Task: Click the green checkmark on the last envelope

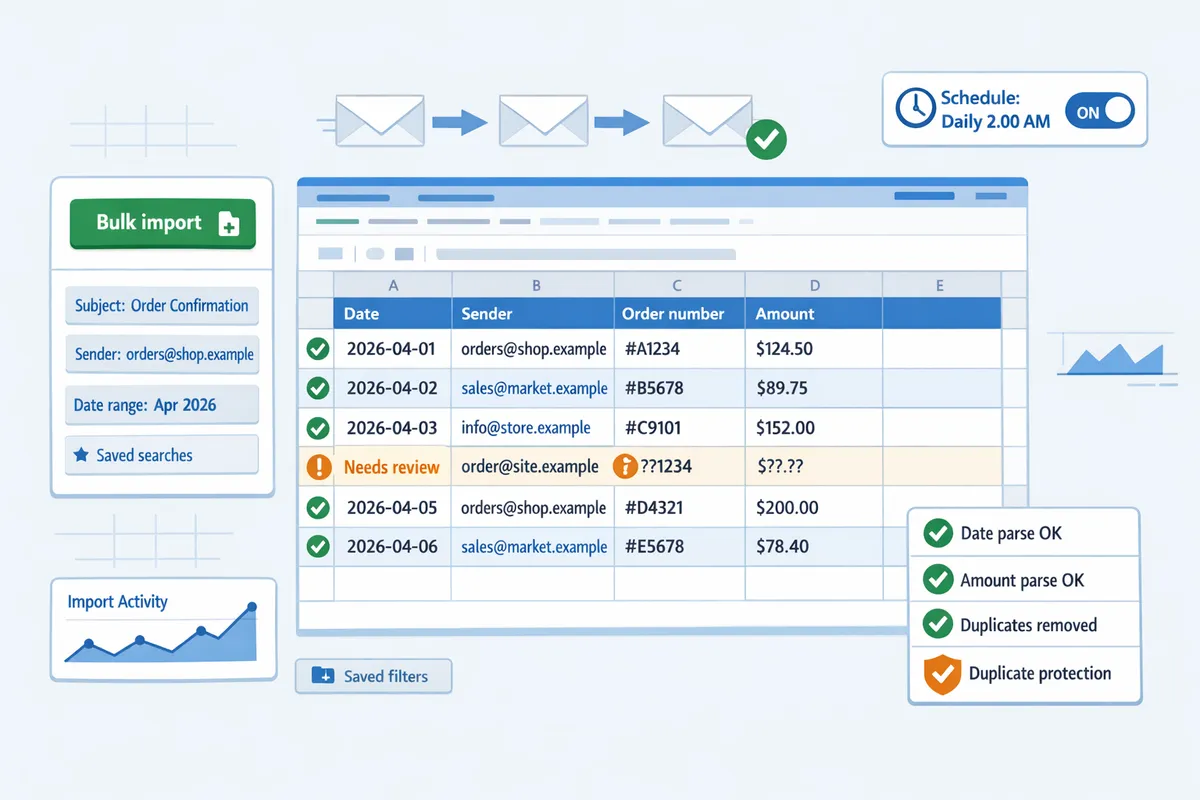Action: (x=766, y=138)
